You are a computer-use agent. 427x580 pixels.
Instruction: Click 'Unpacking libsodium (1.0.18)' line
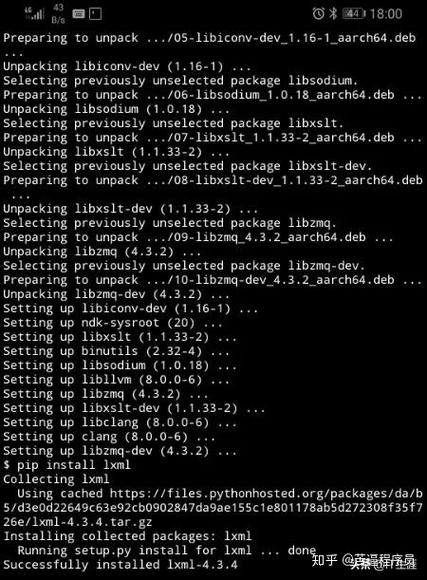[116, 109]
